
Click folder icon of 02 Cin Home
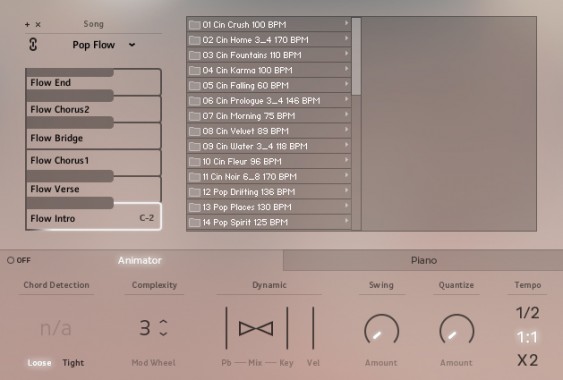coord(195,40)
